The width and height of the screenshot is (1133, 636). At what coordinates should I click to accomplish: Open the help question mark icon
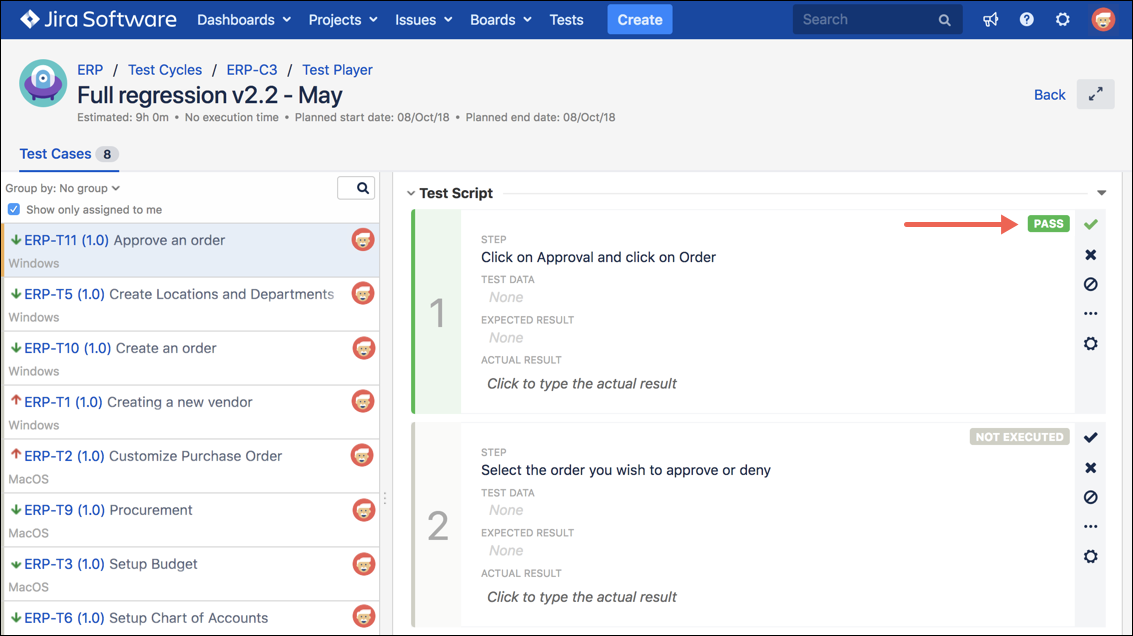tap(1026, 20)
